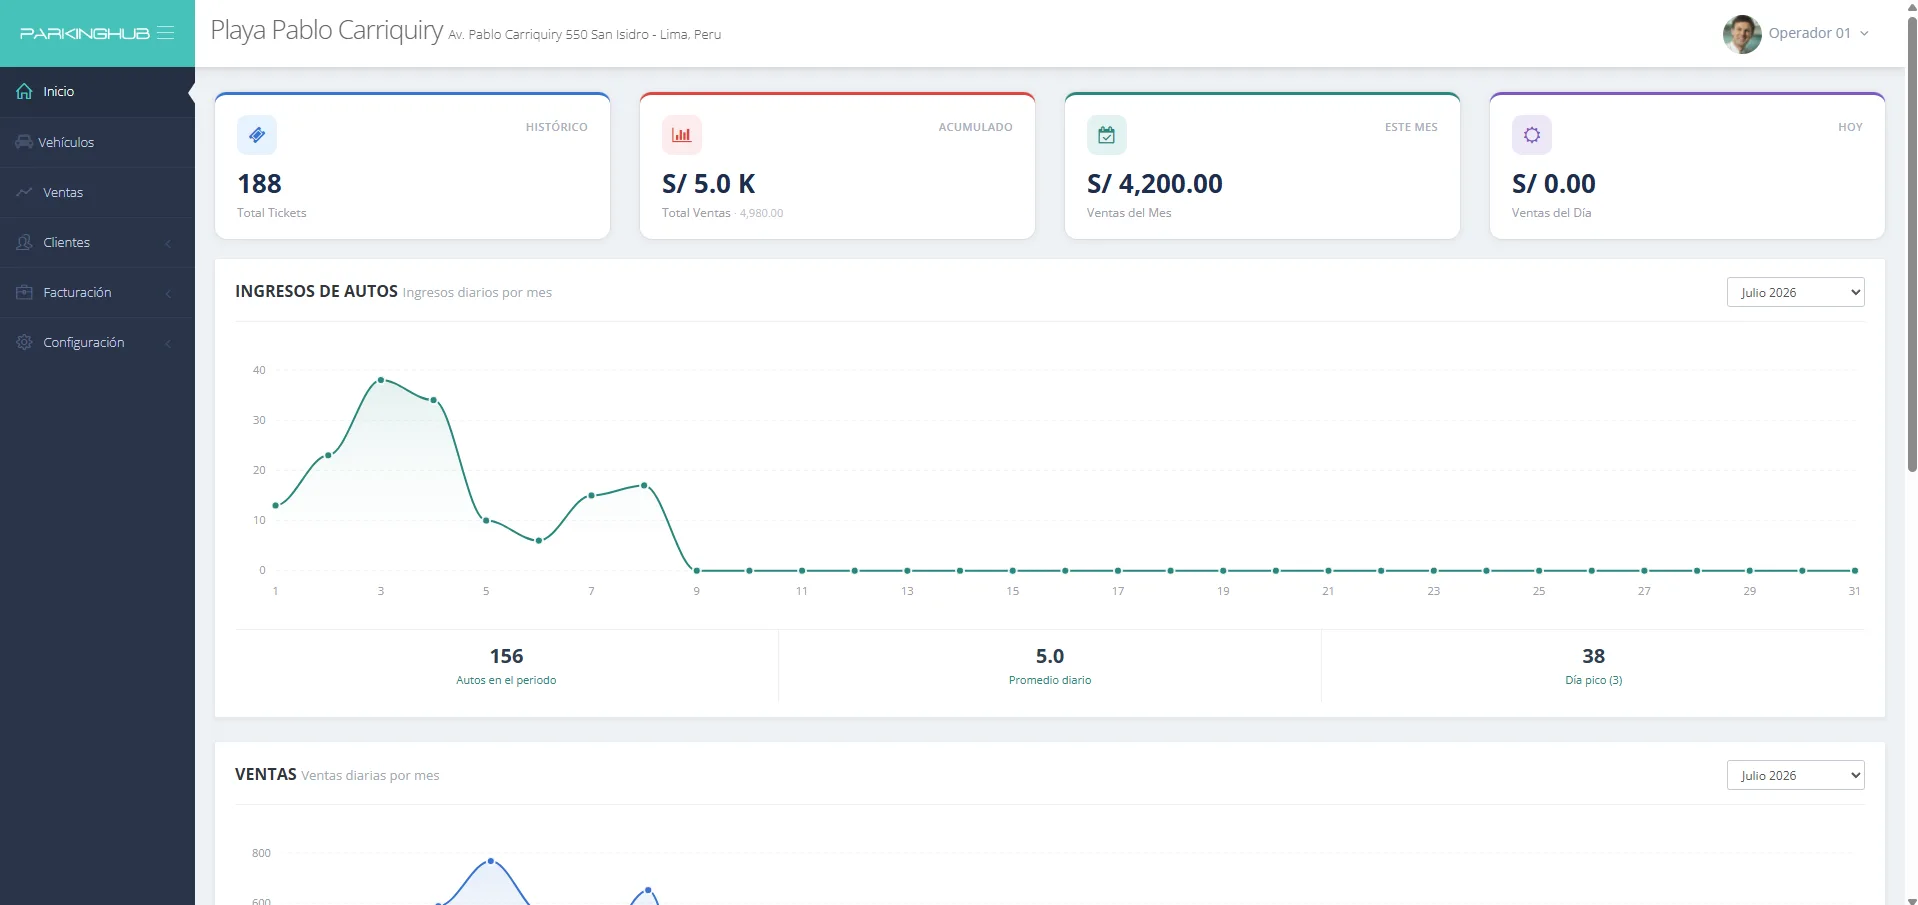Open the Ventas menu item

[97, 192]
